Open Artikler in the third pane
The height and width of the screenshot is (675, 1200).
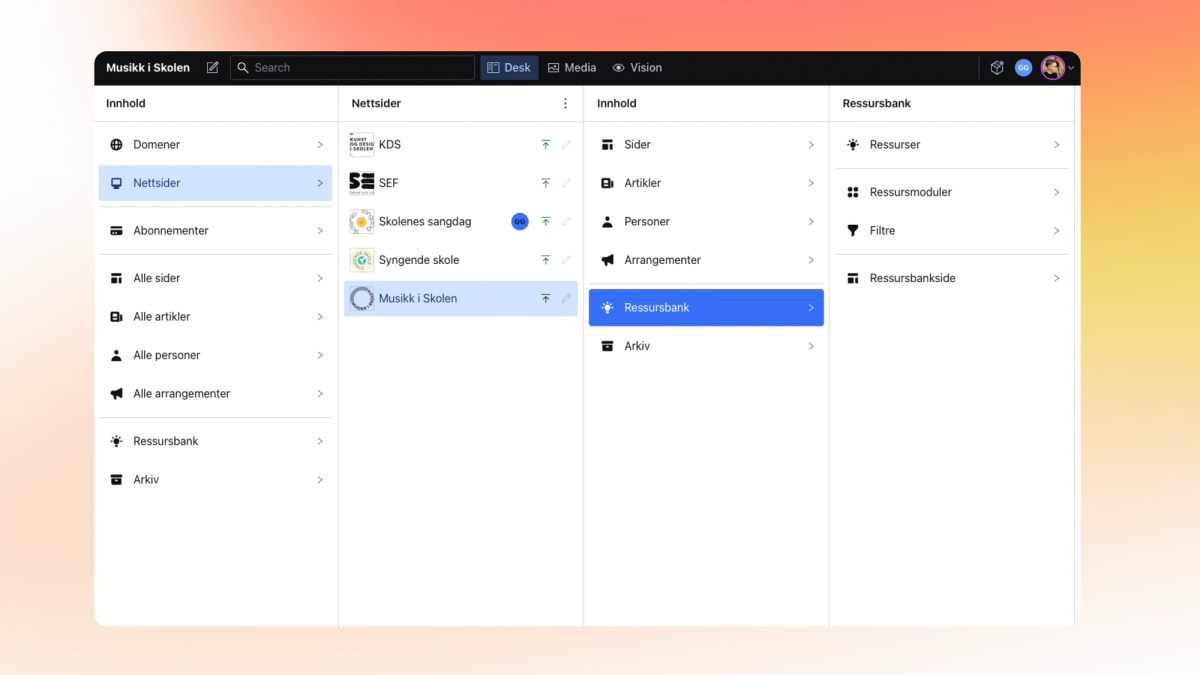(x=706, y=183)
